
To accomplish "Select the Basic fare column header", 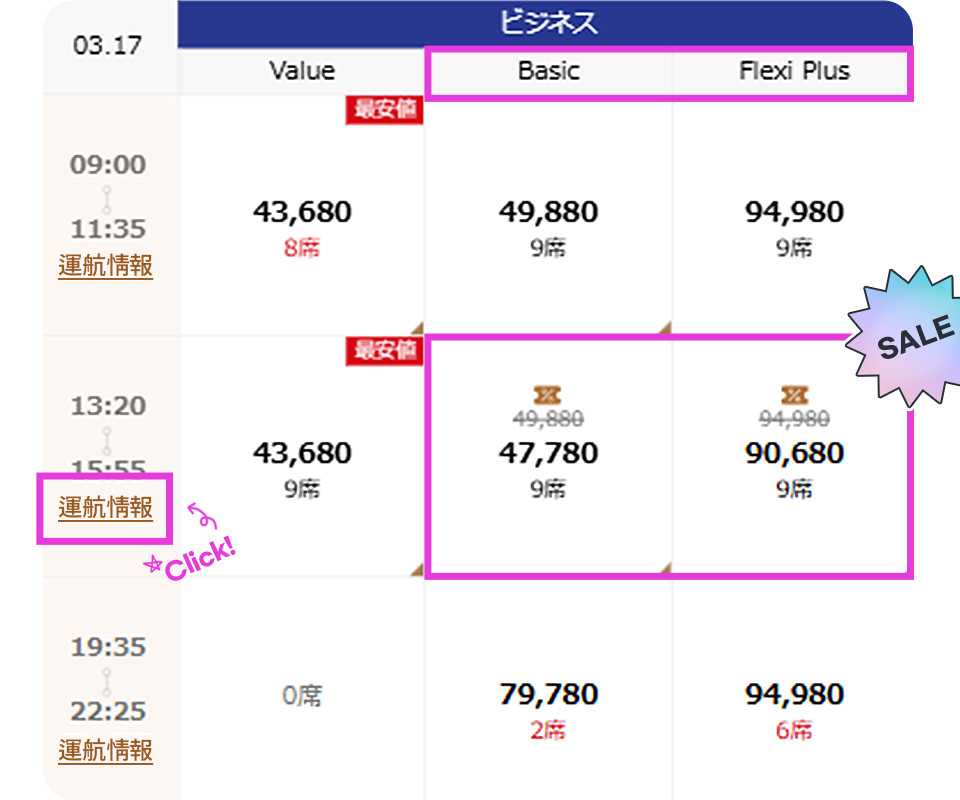I will pyautogui.click(x=548, y=71).
